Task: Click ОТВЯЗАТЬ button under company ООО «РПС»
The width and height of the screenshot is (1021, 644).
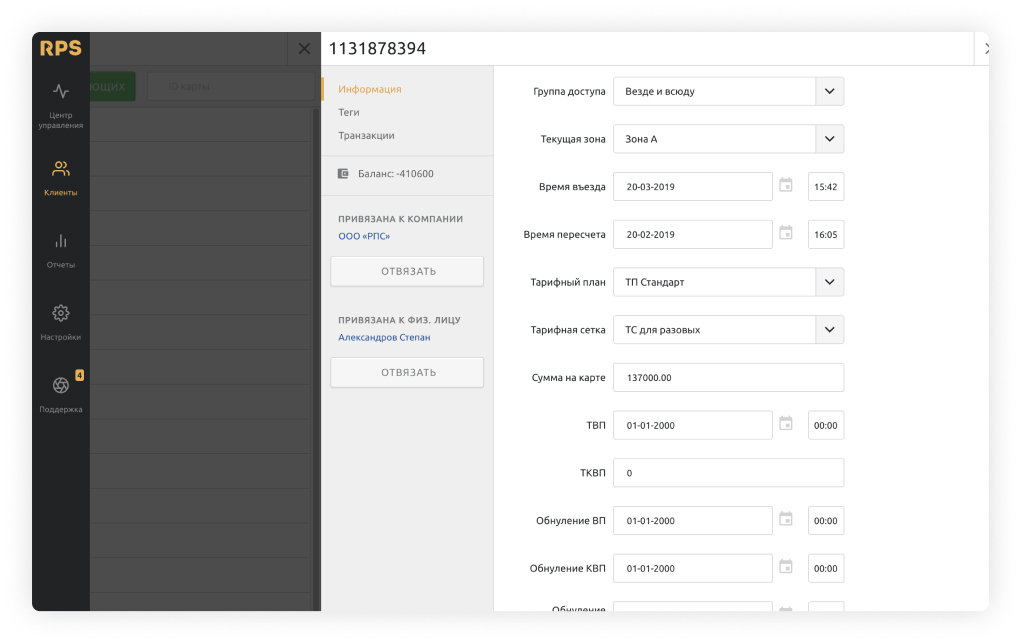Action: [407, 271]
